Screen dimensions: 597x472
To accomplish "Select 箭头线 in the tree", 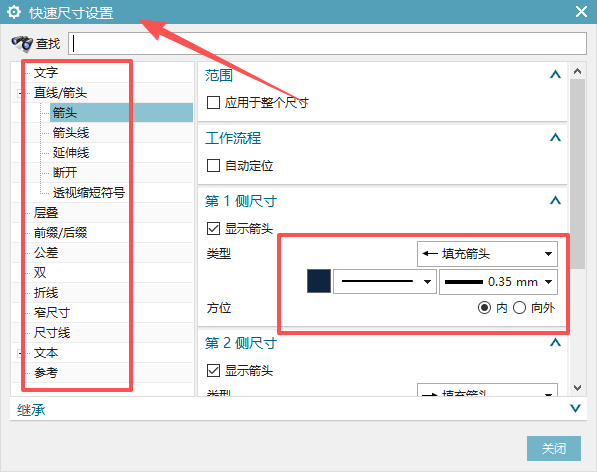I will pos(71,133).
